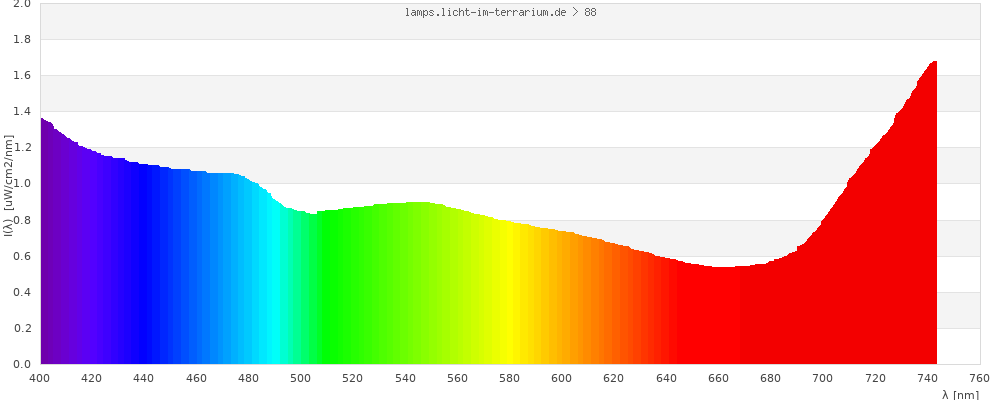Click the 2.0 label on the intensity axis
The height and width of the screenshot is (400, 1000).
[21, 4]
